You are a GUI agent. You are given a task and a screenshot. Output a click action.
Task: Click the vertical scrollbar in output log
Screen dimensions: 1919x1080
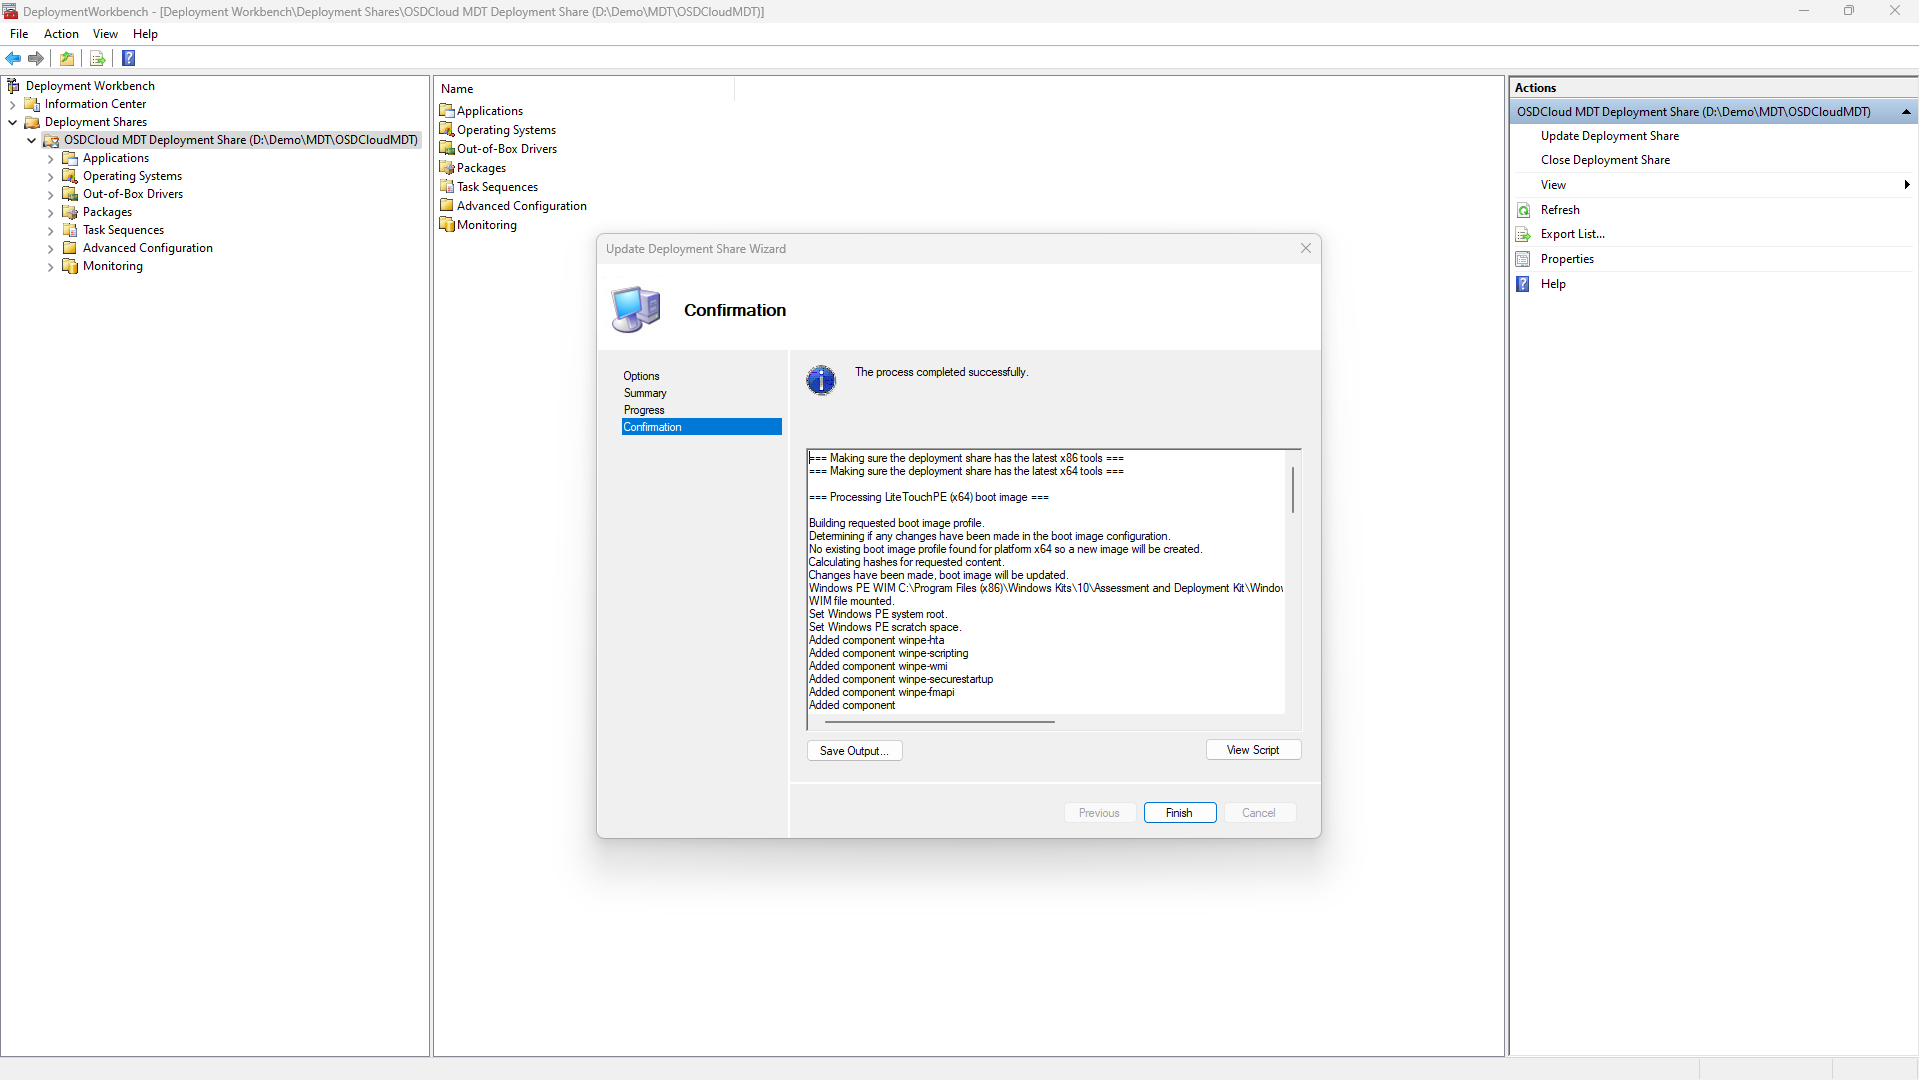[1293, 490]
